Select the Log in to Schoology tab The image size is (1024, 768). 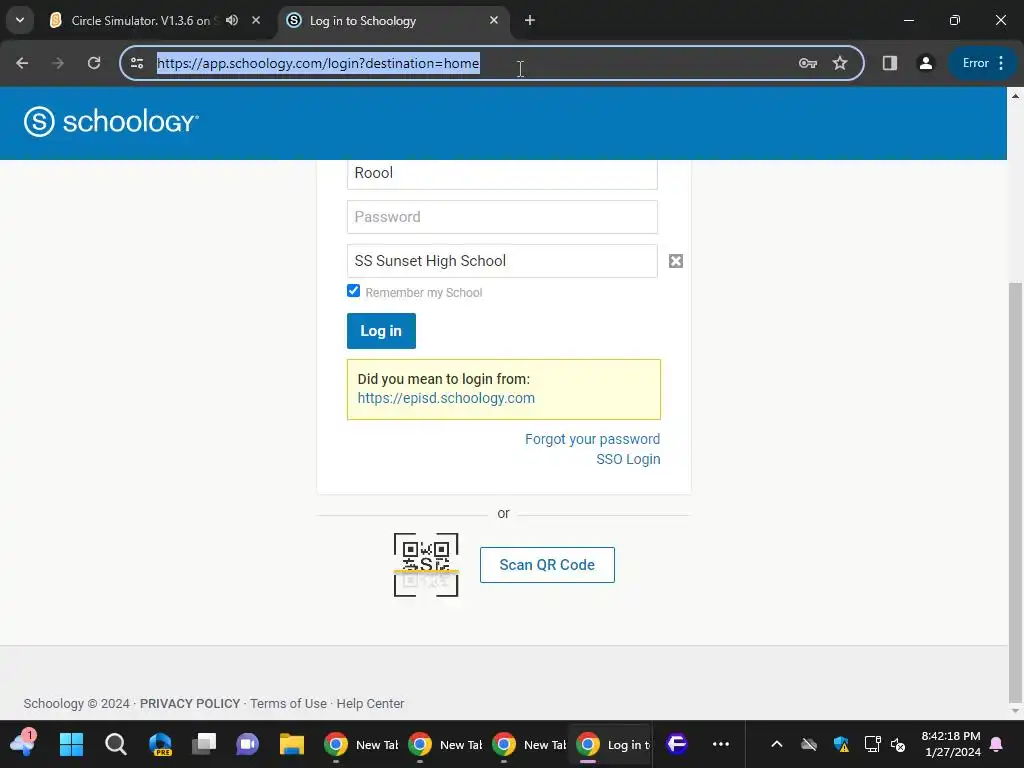coord(392,21)
